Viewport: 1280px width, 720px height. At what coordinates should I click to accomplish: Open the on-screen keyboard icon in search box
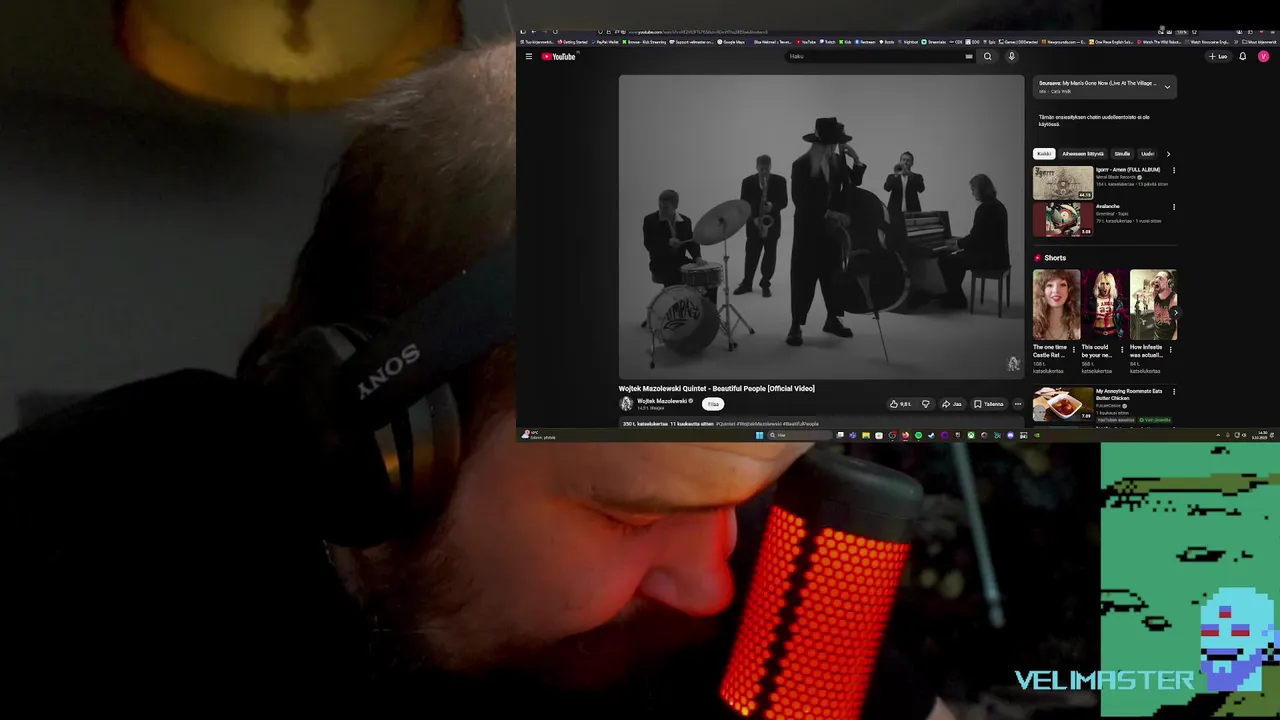point(968,56)
